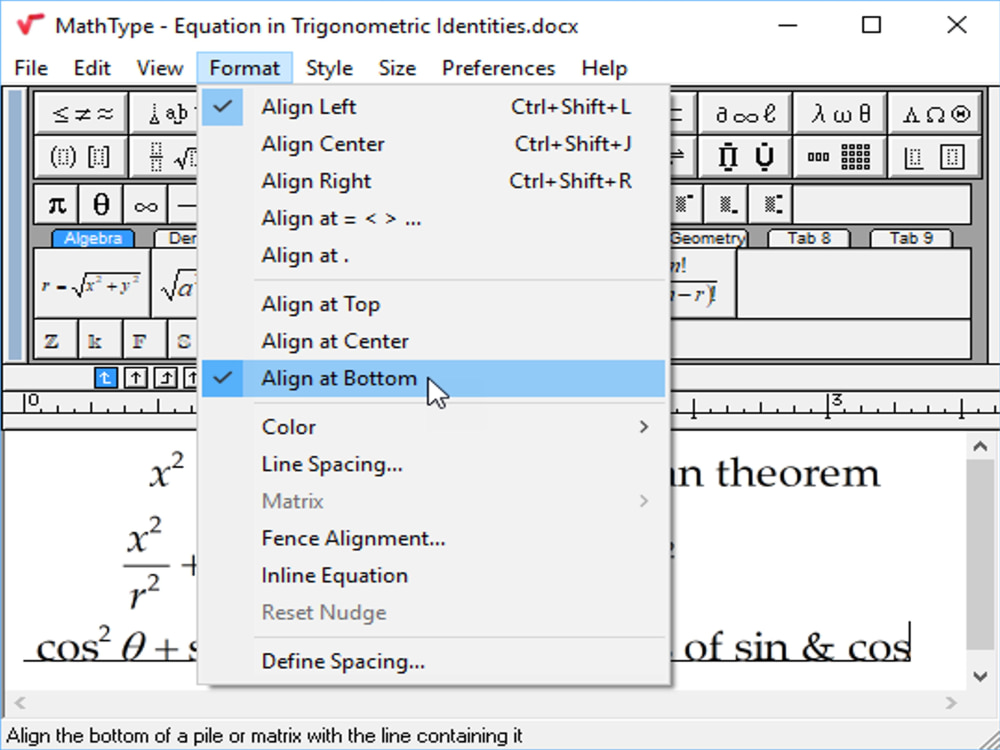Select the highlighted left-aligned tab stop button
The width and height of the screenshot is (1000, 750).
[105, 378]
